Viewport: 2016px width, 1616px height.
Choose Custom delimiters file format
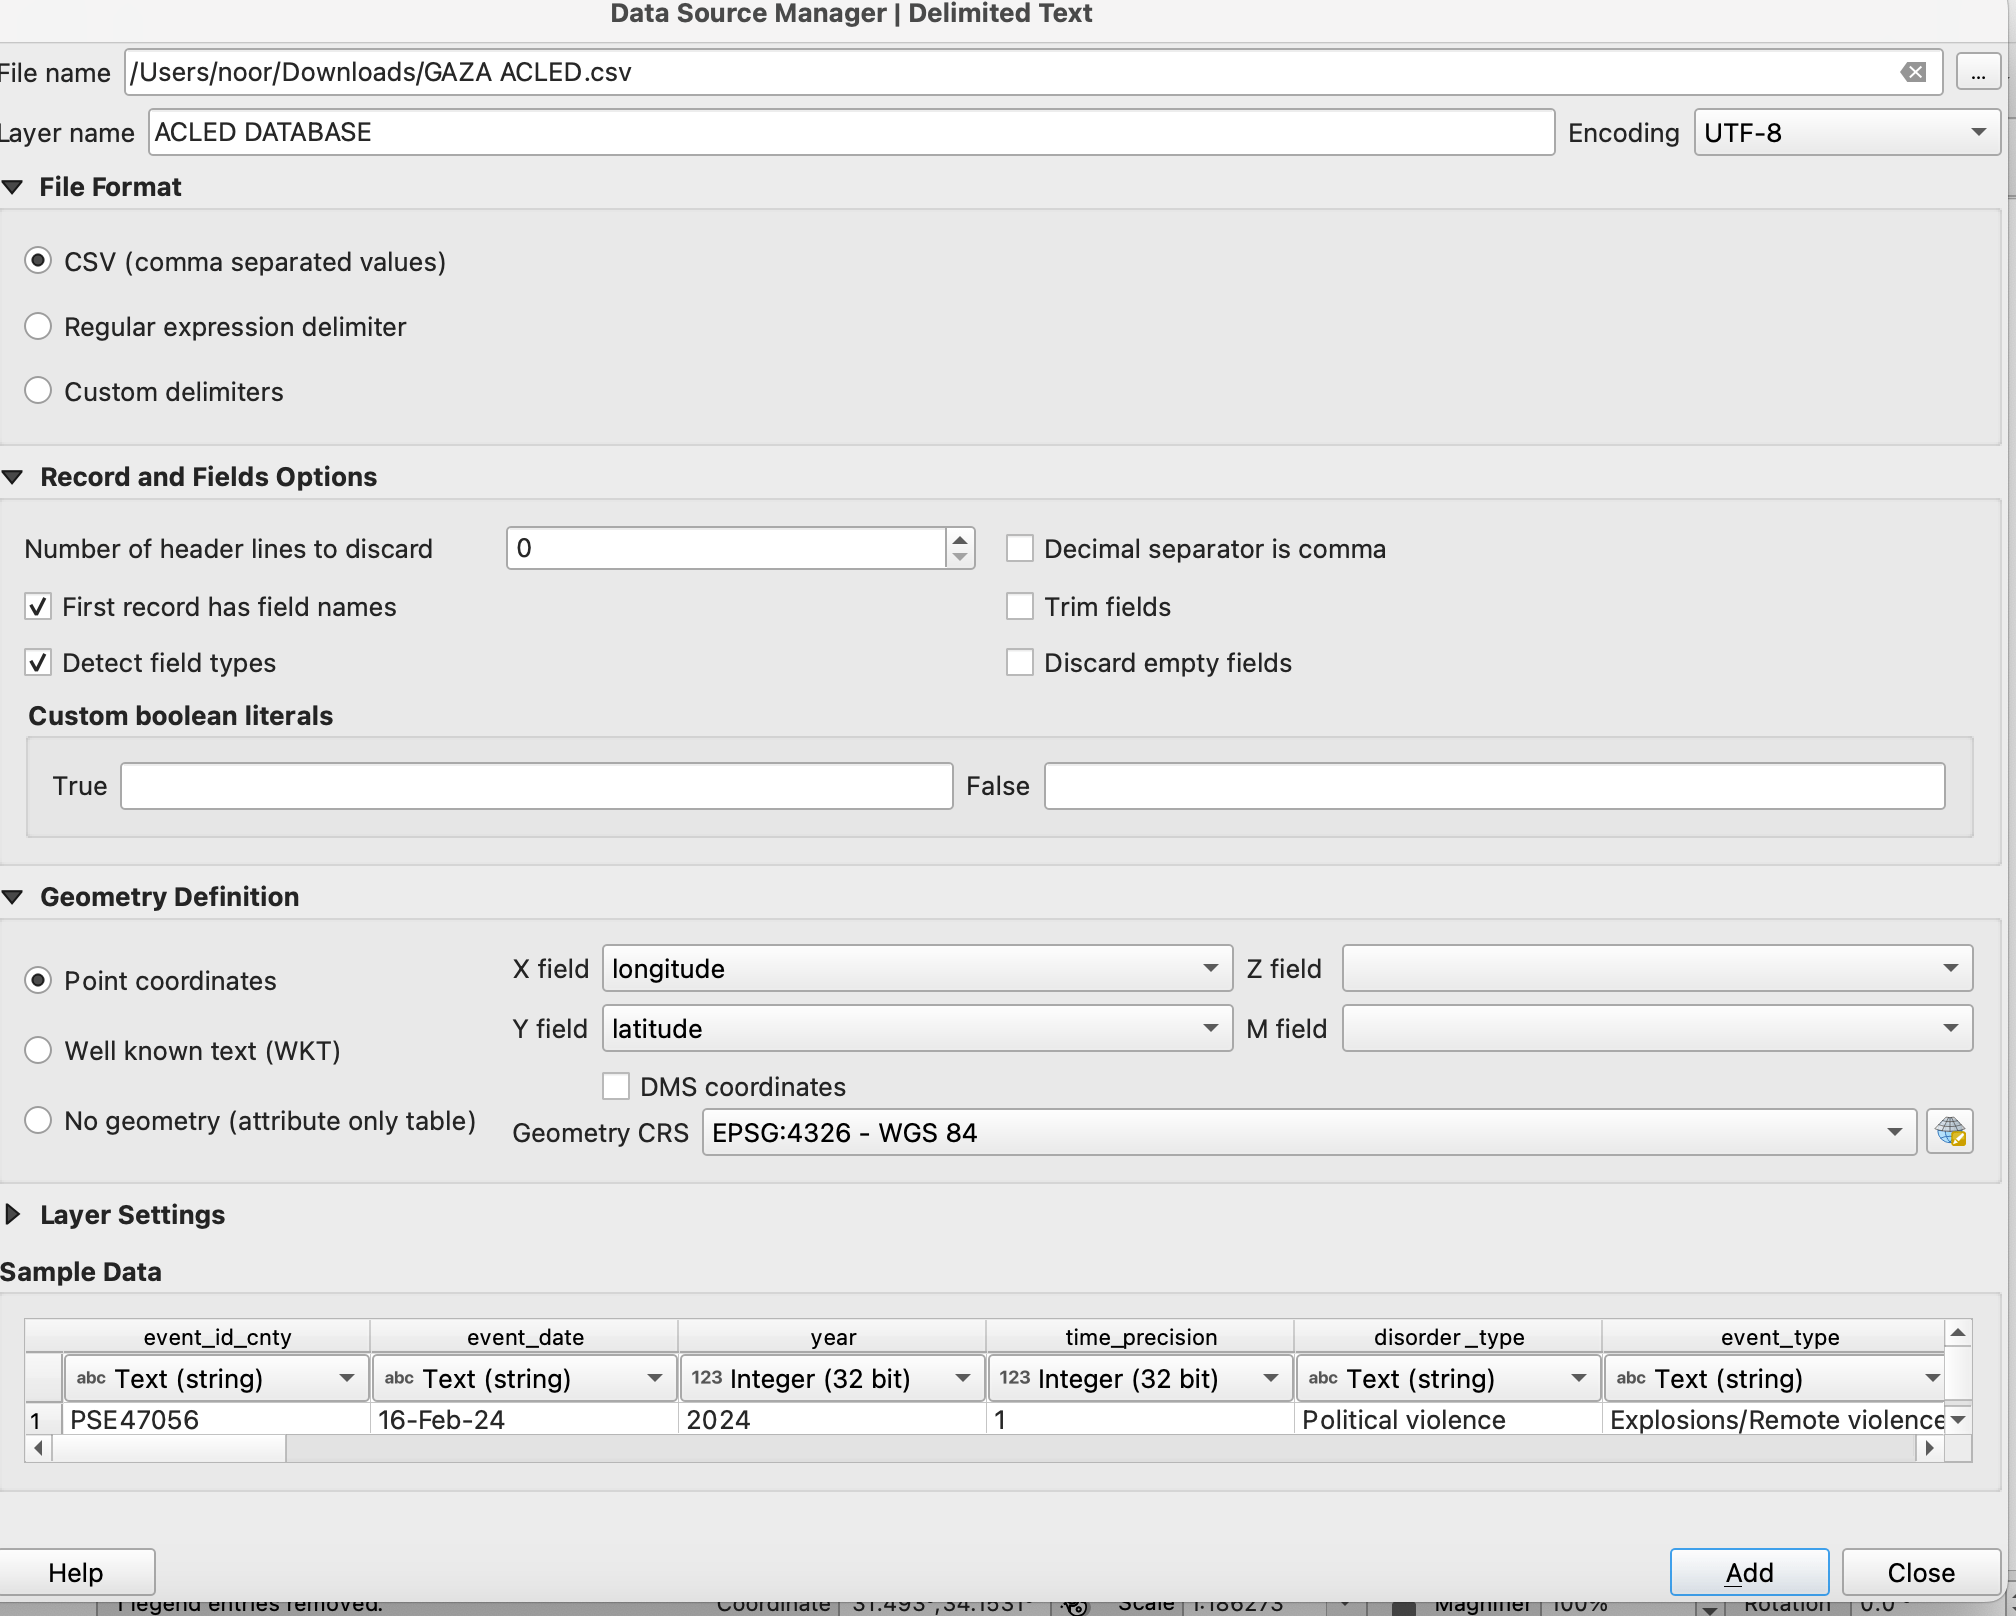tap(38, 391)
